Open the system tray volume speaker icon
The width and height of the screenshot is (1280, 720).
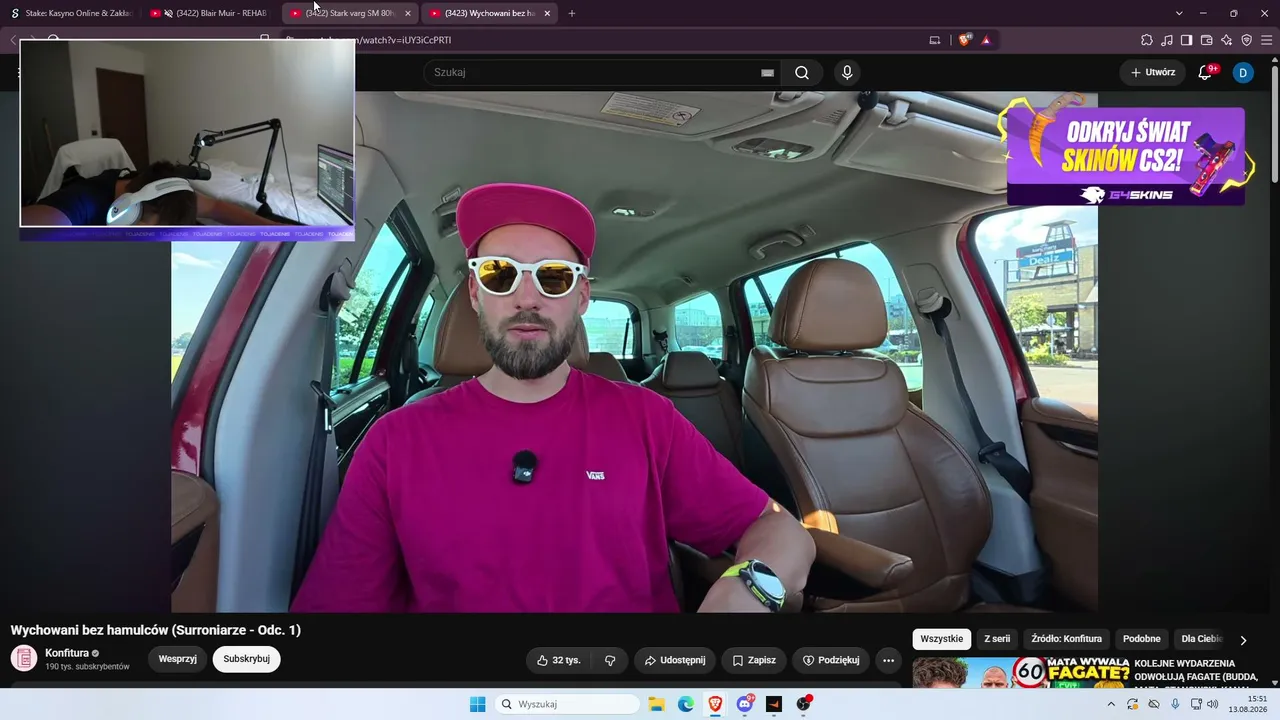point(1213,704)
